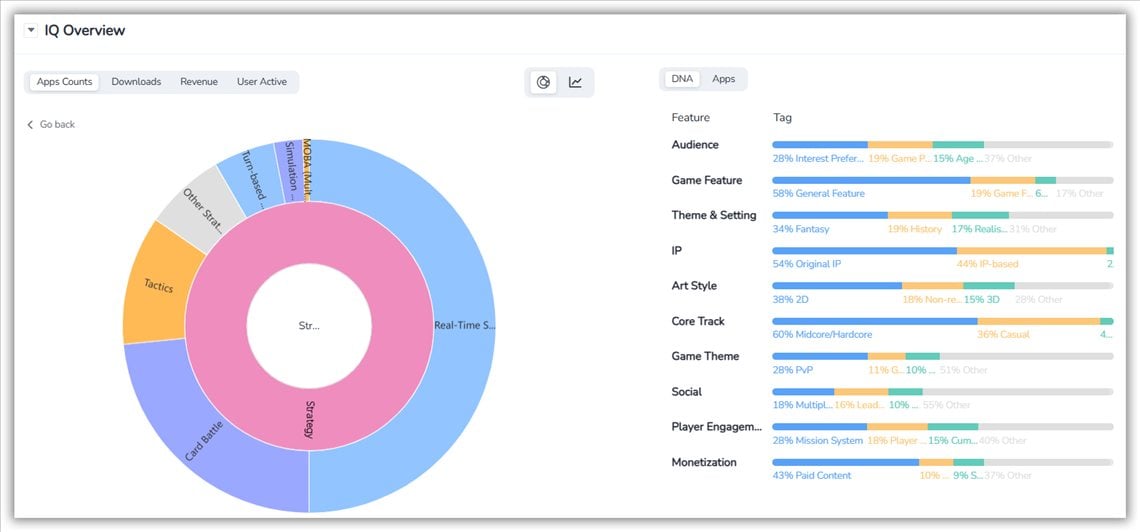1140x532 pixels.
Task: Click orange segment of IP bar
Action: (1031, 251)
